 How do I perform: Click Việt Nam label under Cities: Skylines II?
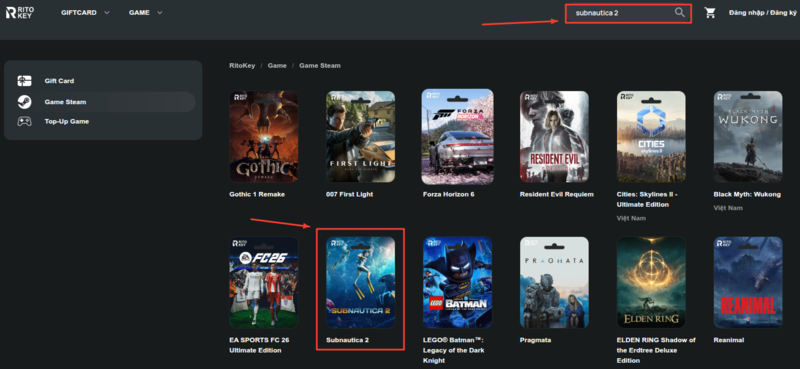(631, 218)
